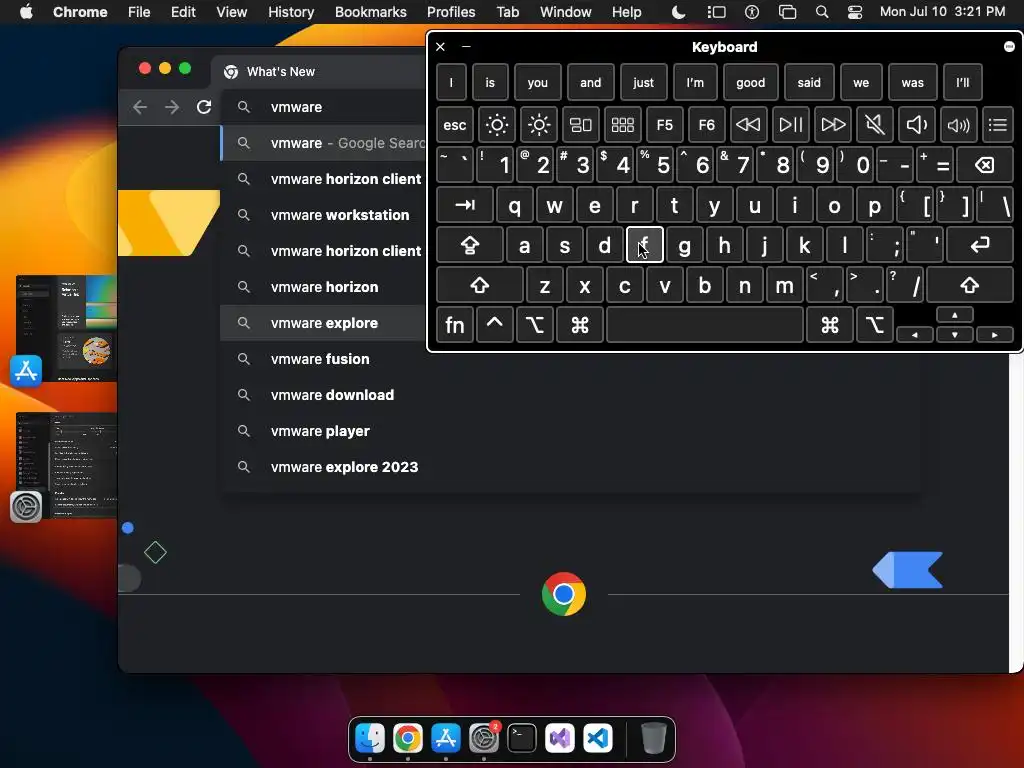Click the volume down key
The image size is (1024, 768).
(916, 124)
